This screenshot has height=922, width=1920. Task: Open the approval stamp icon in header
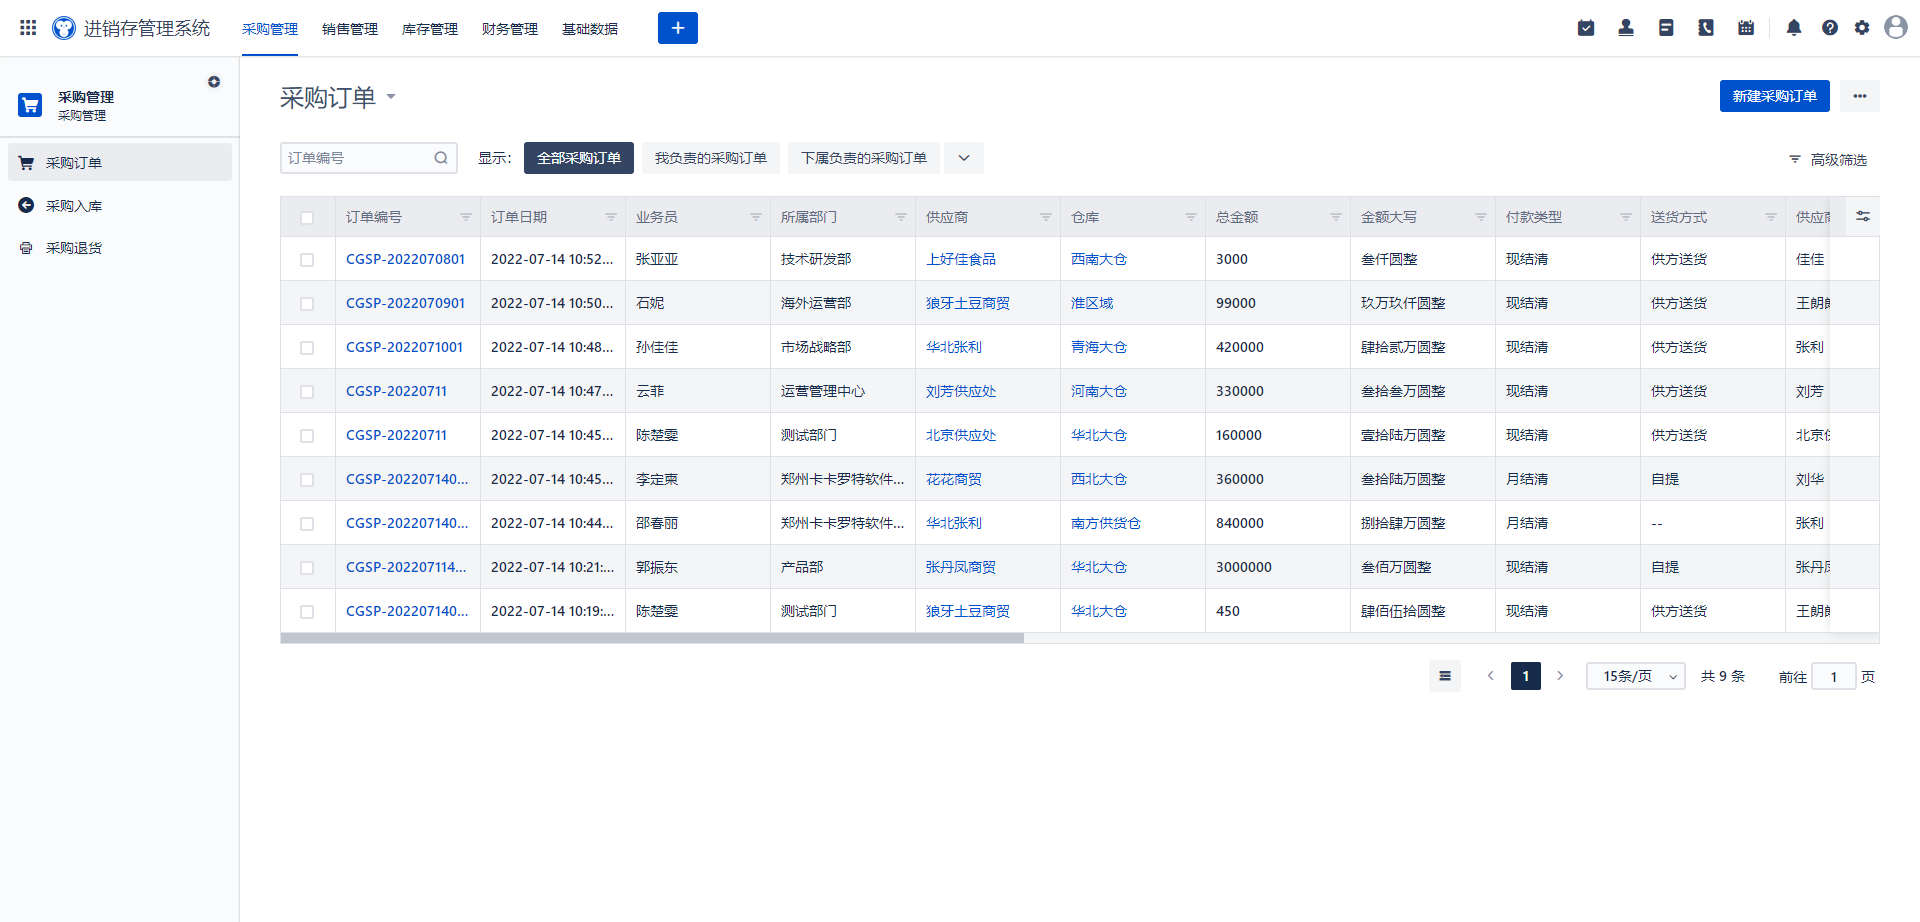pyautogui.click(x=1626, y=28)
